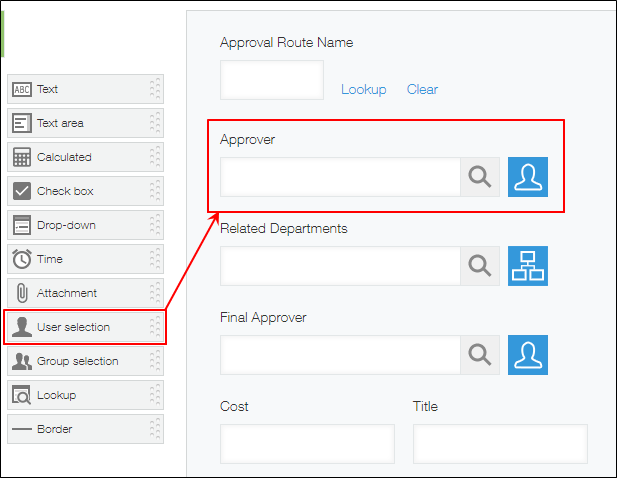Image resolution: width=617 pixels, height=478 pixels.
Task: Select the Time clock field icon
Action: pyautogui.click(x=21, y=259)
